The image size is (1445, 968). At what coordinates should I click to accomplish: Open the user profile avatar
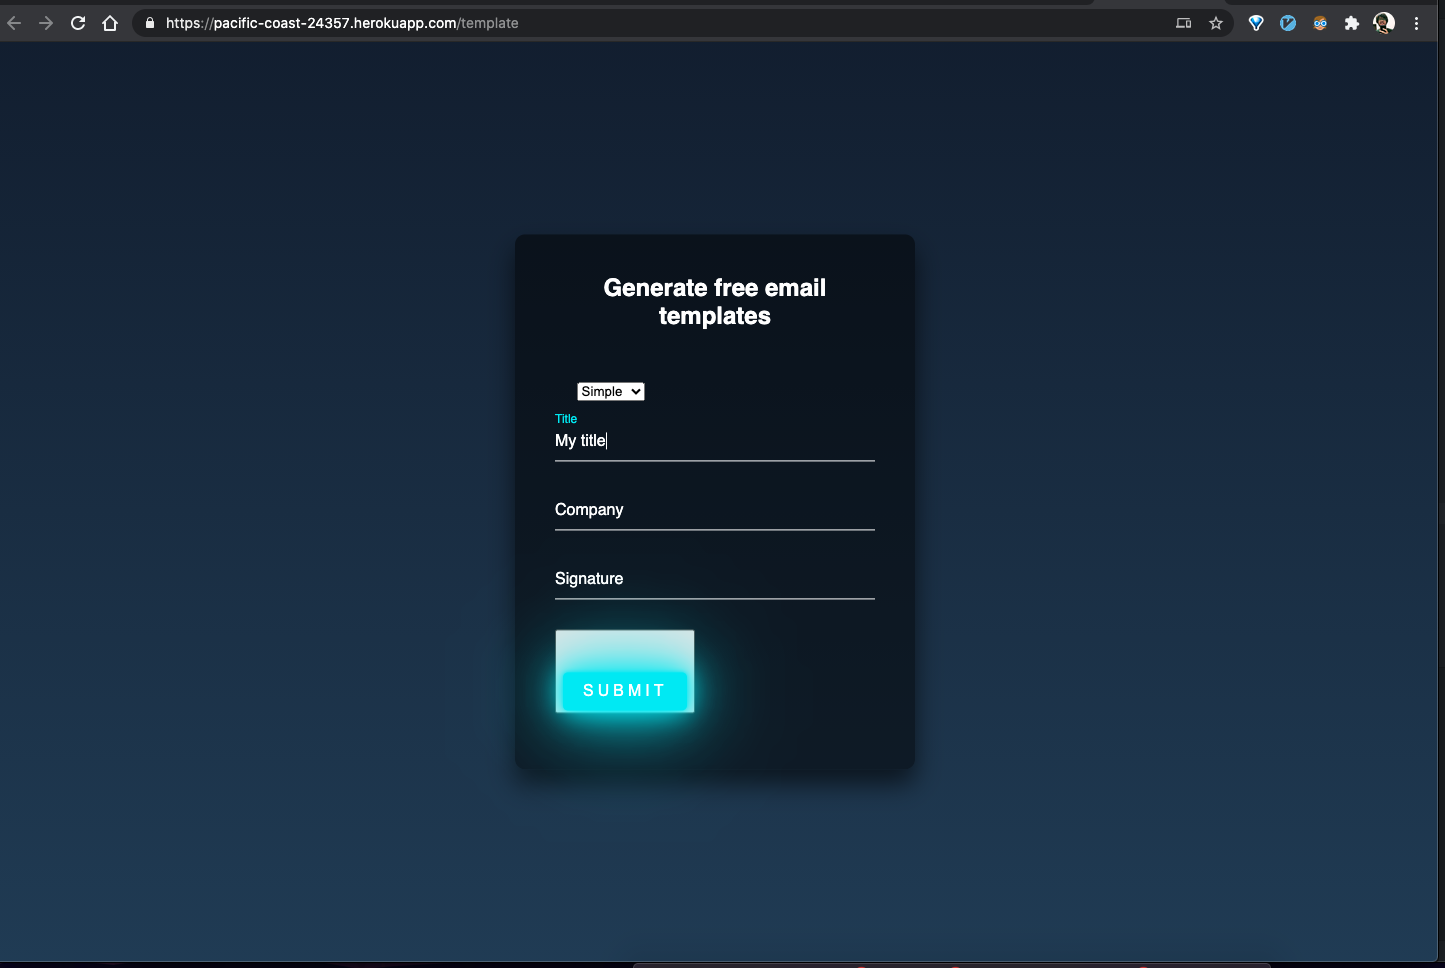coord(1384,23)
